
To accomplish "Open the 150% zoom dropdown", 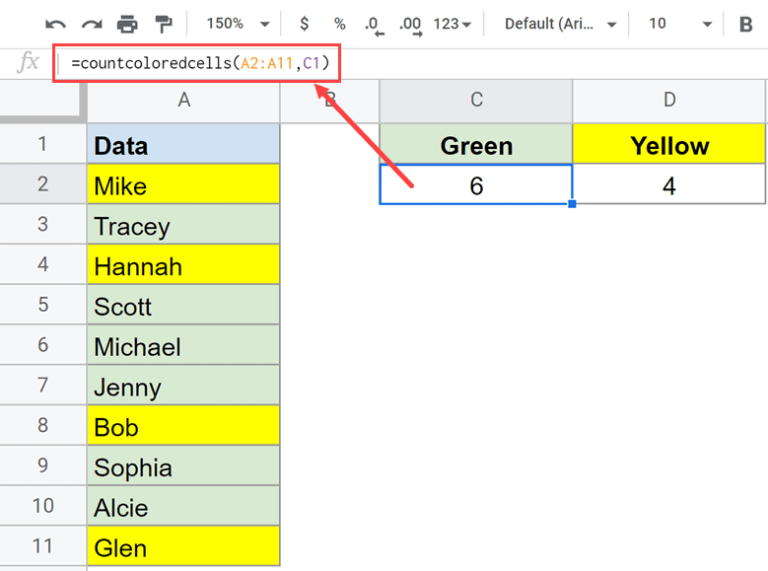I will tap(237, 23).
